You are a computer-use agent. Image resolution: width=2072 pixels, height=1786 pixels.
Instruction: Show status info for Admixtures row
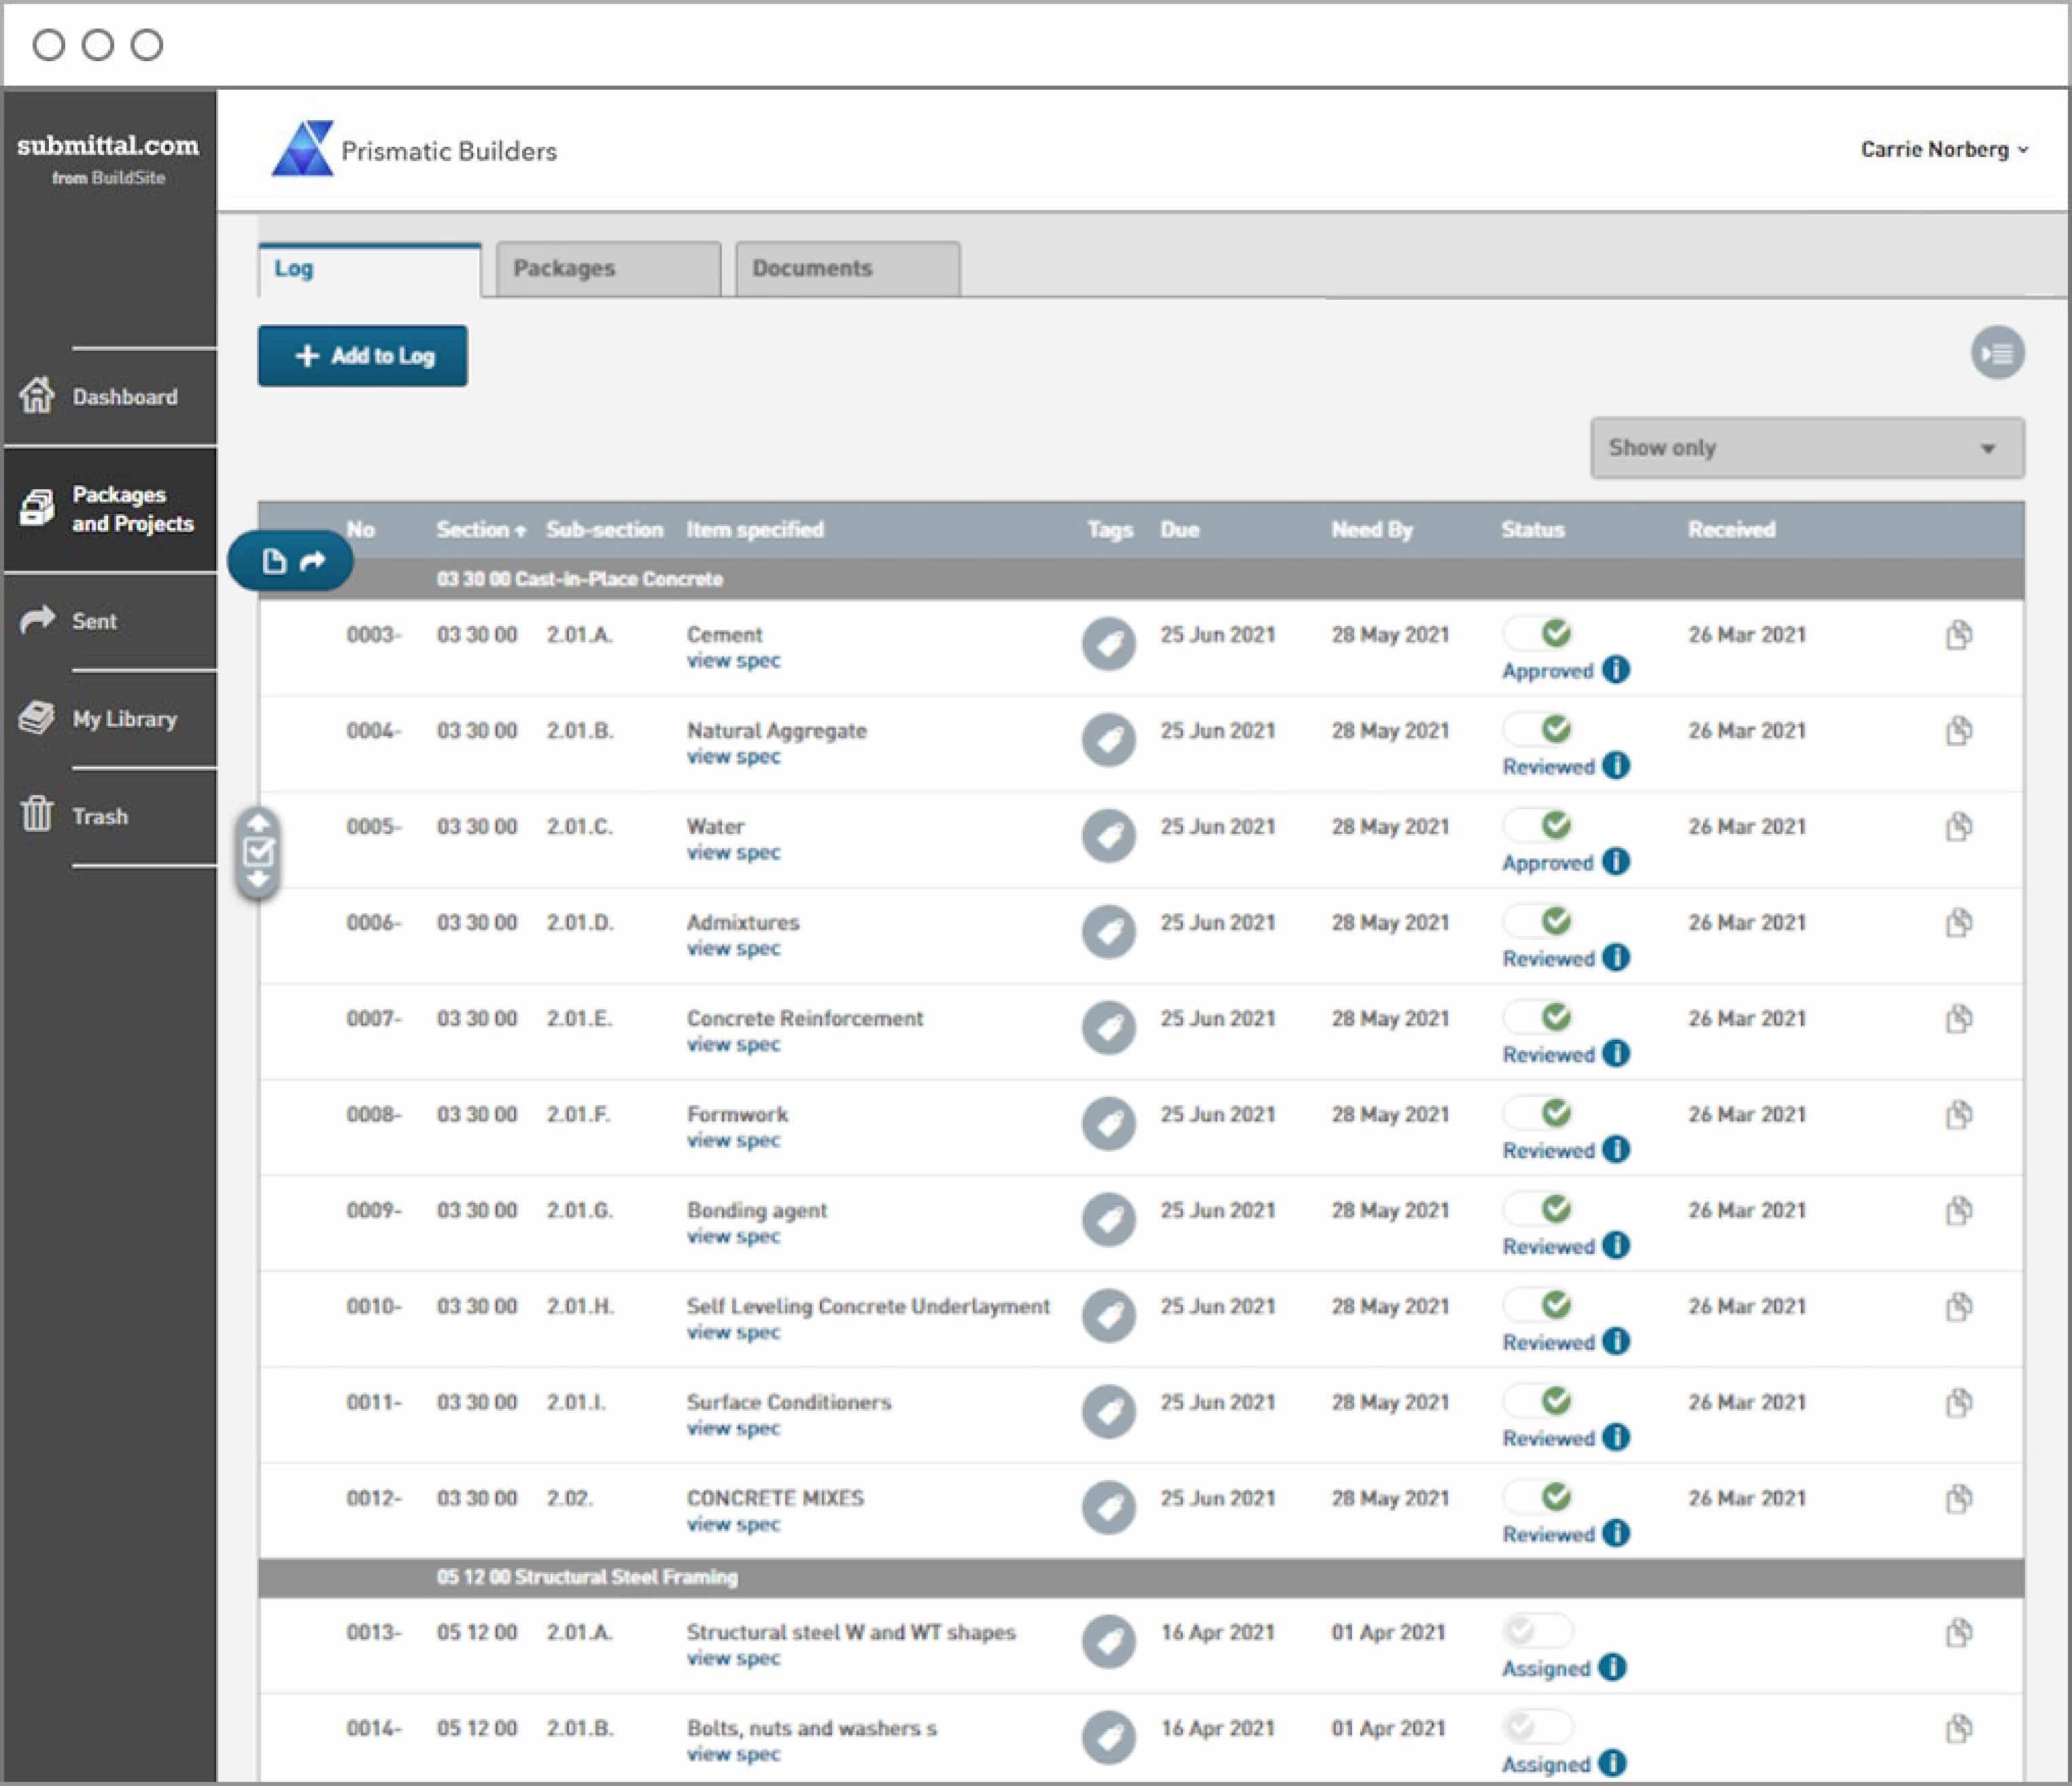(1616, 958)
